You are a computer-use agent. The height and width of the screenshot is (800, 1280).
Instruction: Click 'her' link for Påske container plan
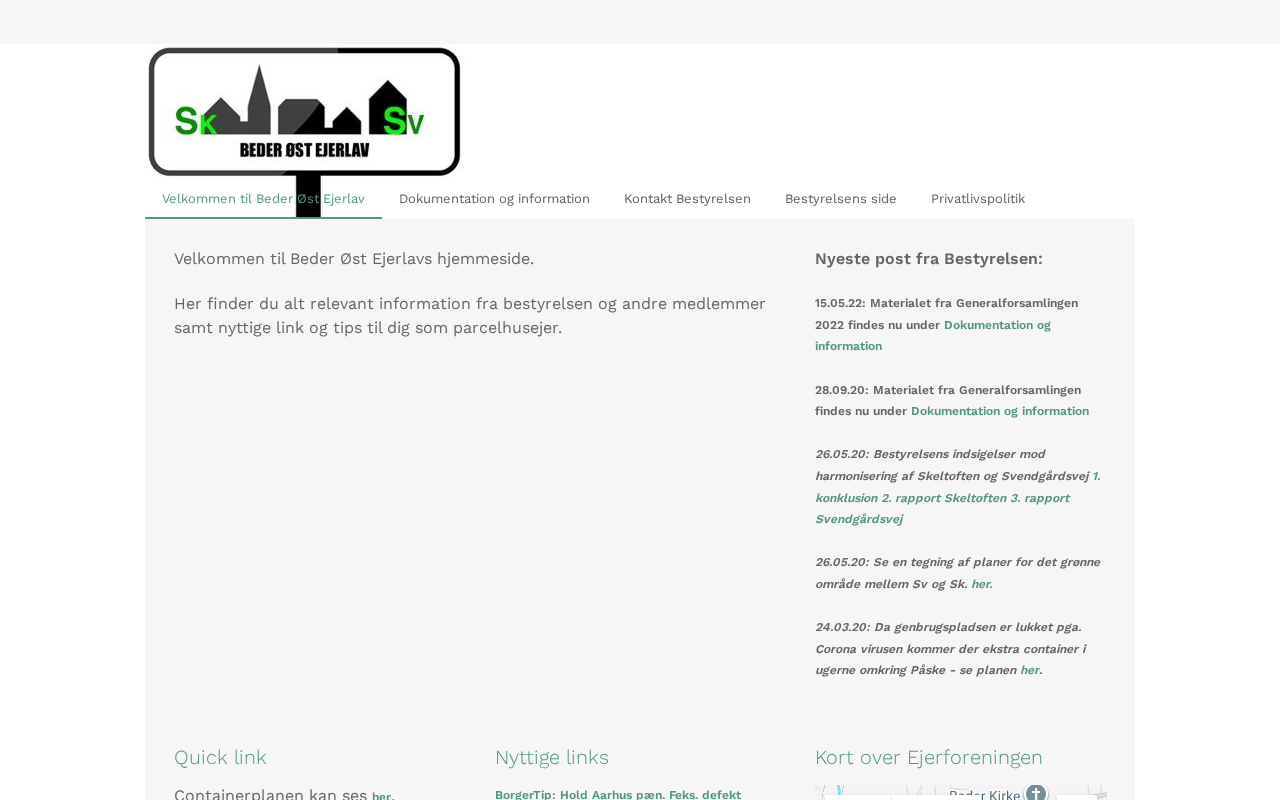pos(1030,670)
